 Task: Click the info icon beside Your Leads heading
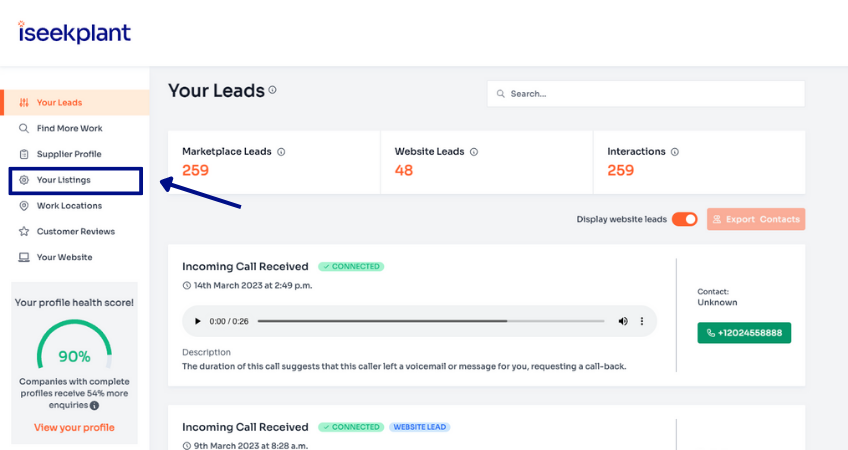coord(272,90)
